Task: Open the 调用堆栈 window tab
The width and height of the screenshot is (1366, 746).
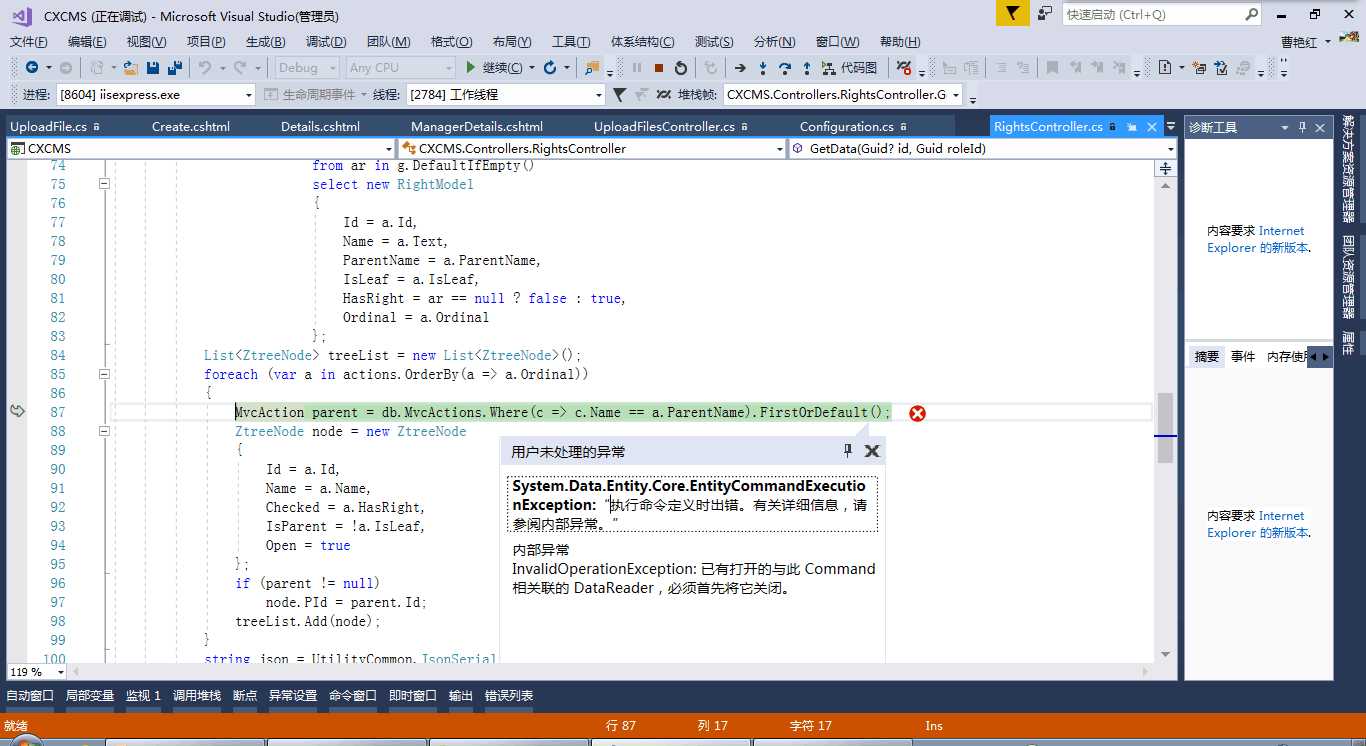Action: pyautogui.click(x=197, y=696)
